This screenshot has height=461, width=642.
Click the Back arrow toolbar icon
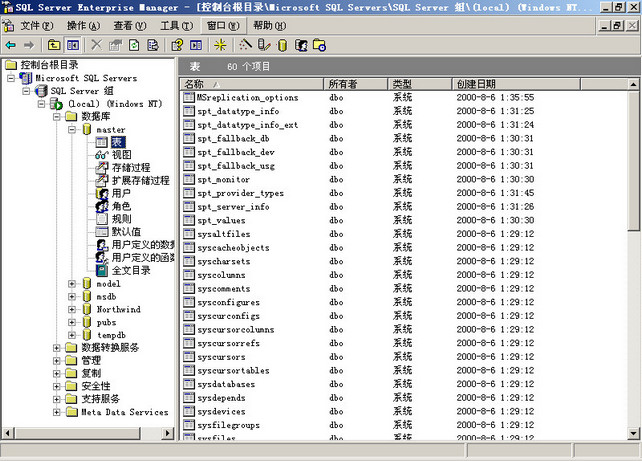10,45
